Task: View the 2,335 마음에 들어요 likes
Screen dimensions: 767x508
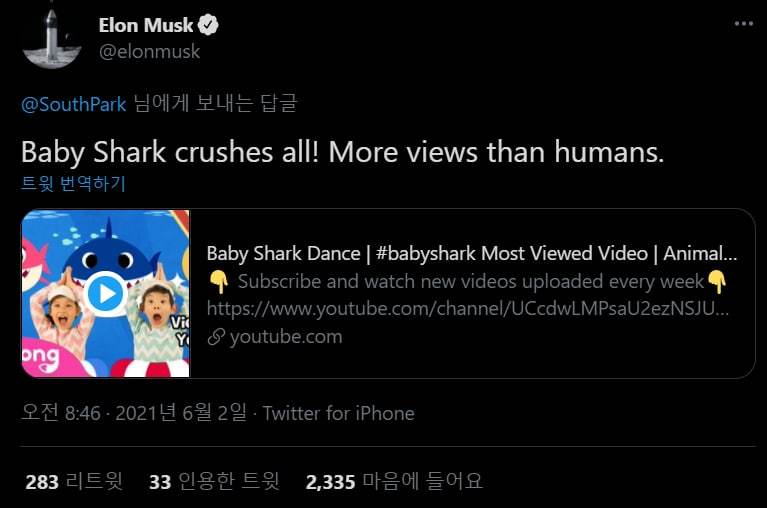Action: pyautogui.click(x=394, y=481)
